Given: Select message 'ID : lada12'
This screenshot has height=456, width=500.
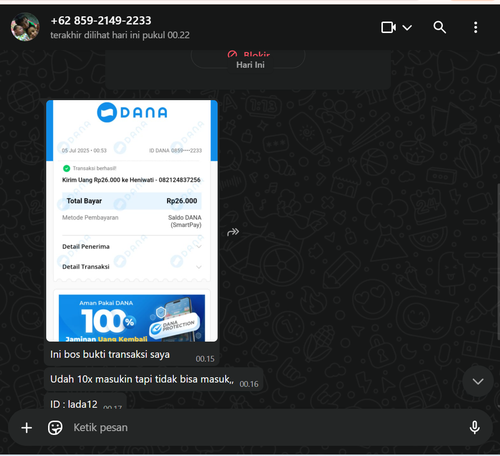Looking at the screenshot, I should [74, 404].
